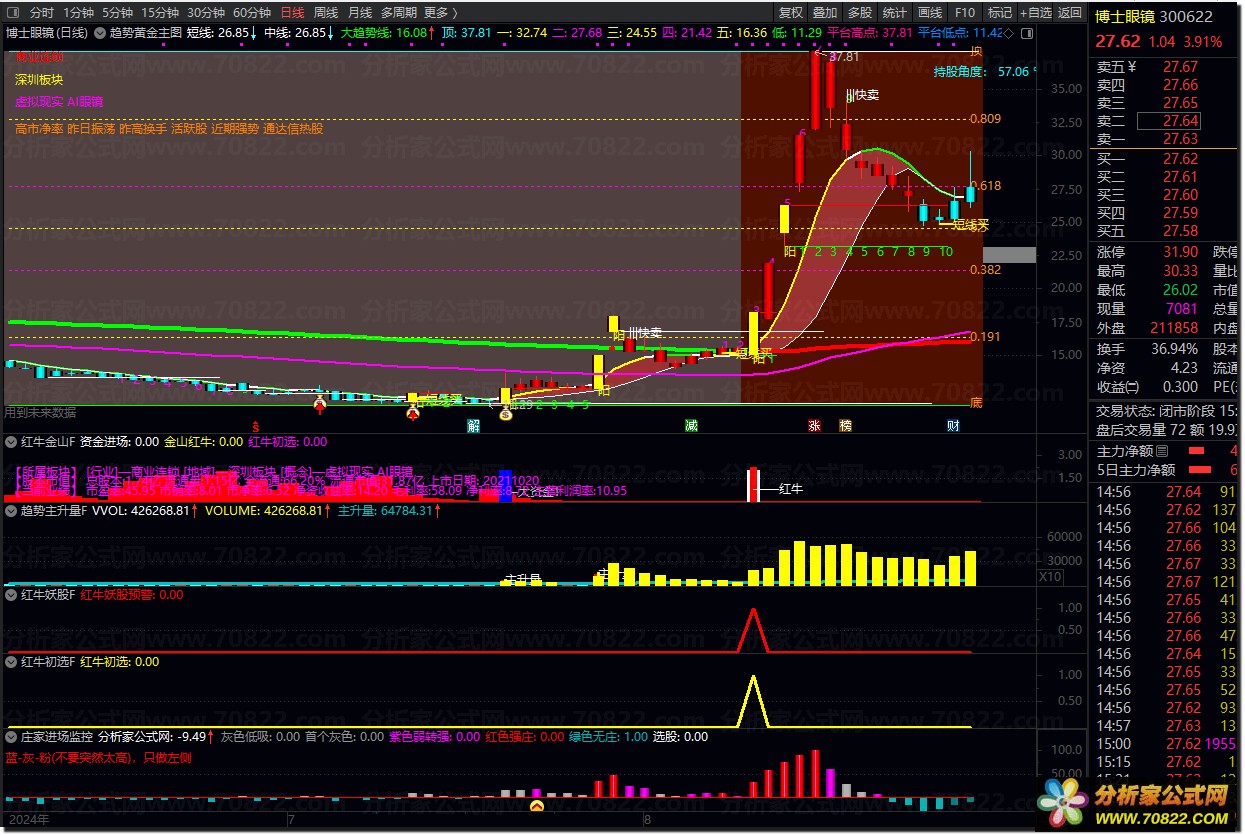The width and height of the screenshot is (1245, 835).
Task: Select the 周线 weekly period tab
Action: [x=326, y=13]
